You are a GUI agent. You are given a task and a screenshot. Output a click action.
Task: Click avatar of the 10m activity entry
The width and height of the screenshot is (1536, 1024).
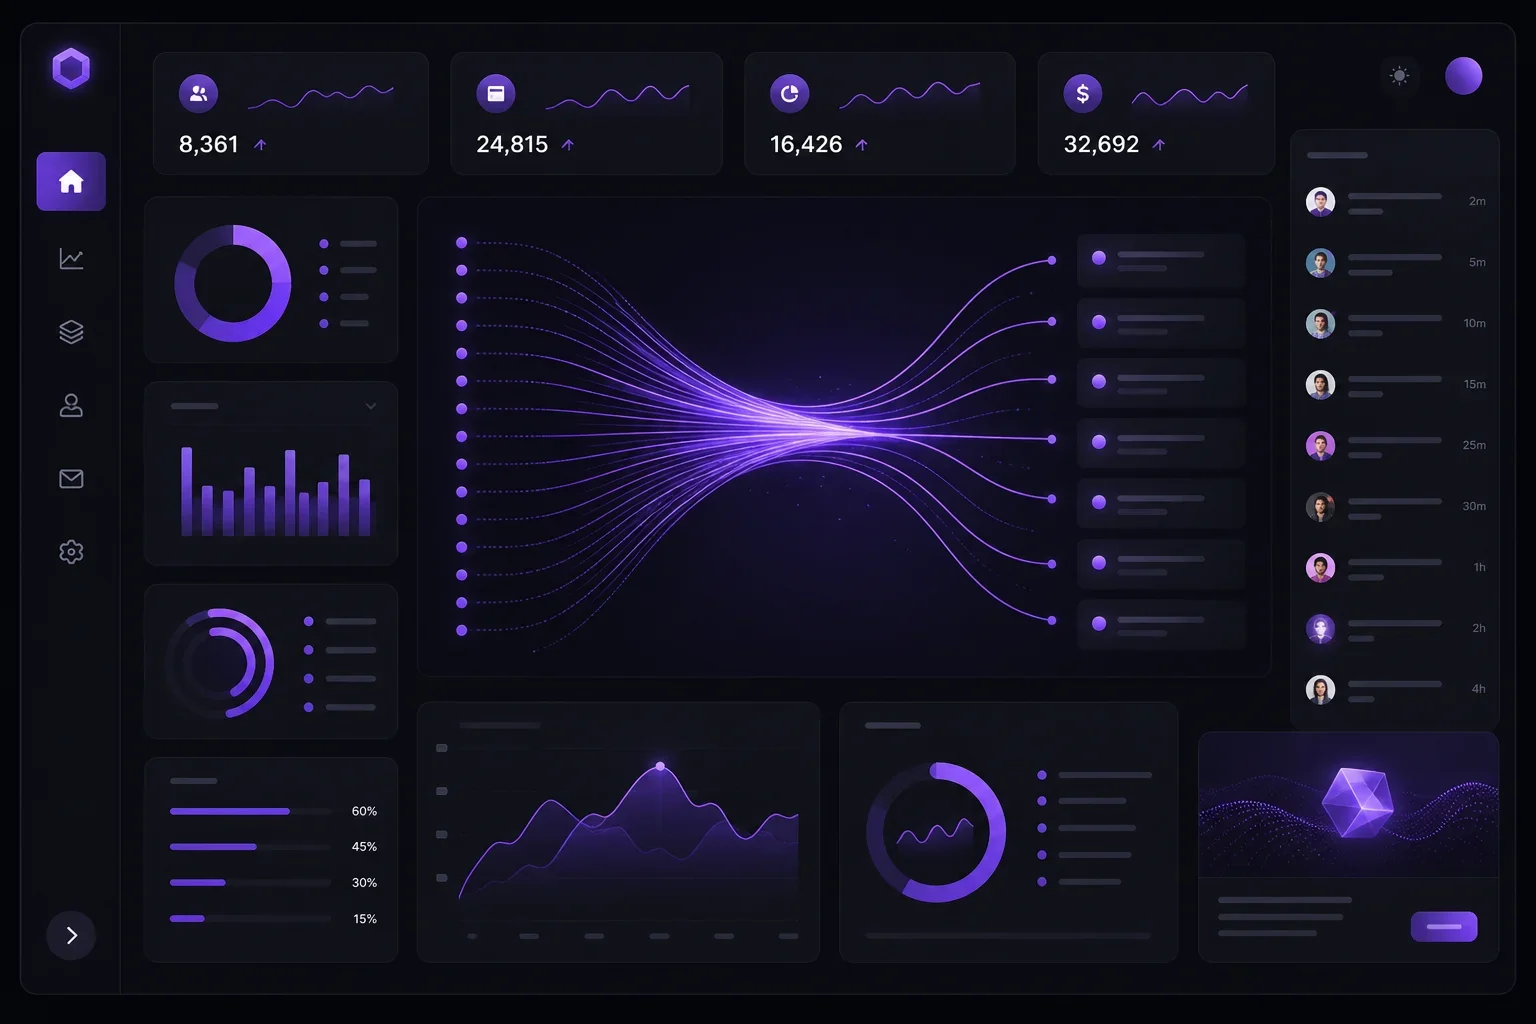(1321, 324)
